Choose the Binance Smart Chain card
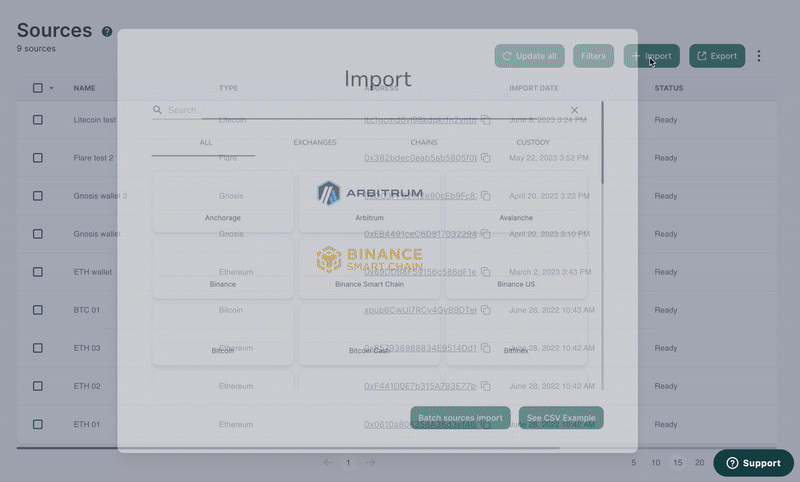Viewport: 800px width, 482px height. point(369,268)
